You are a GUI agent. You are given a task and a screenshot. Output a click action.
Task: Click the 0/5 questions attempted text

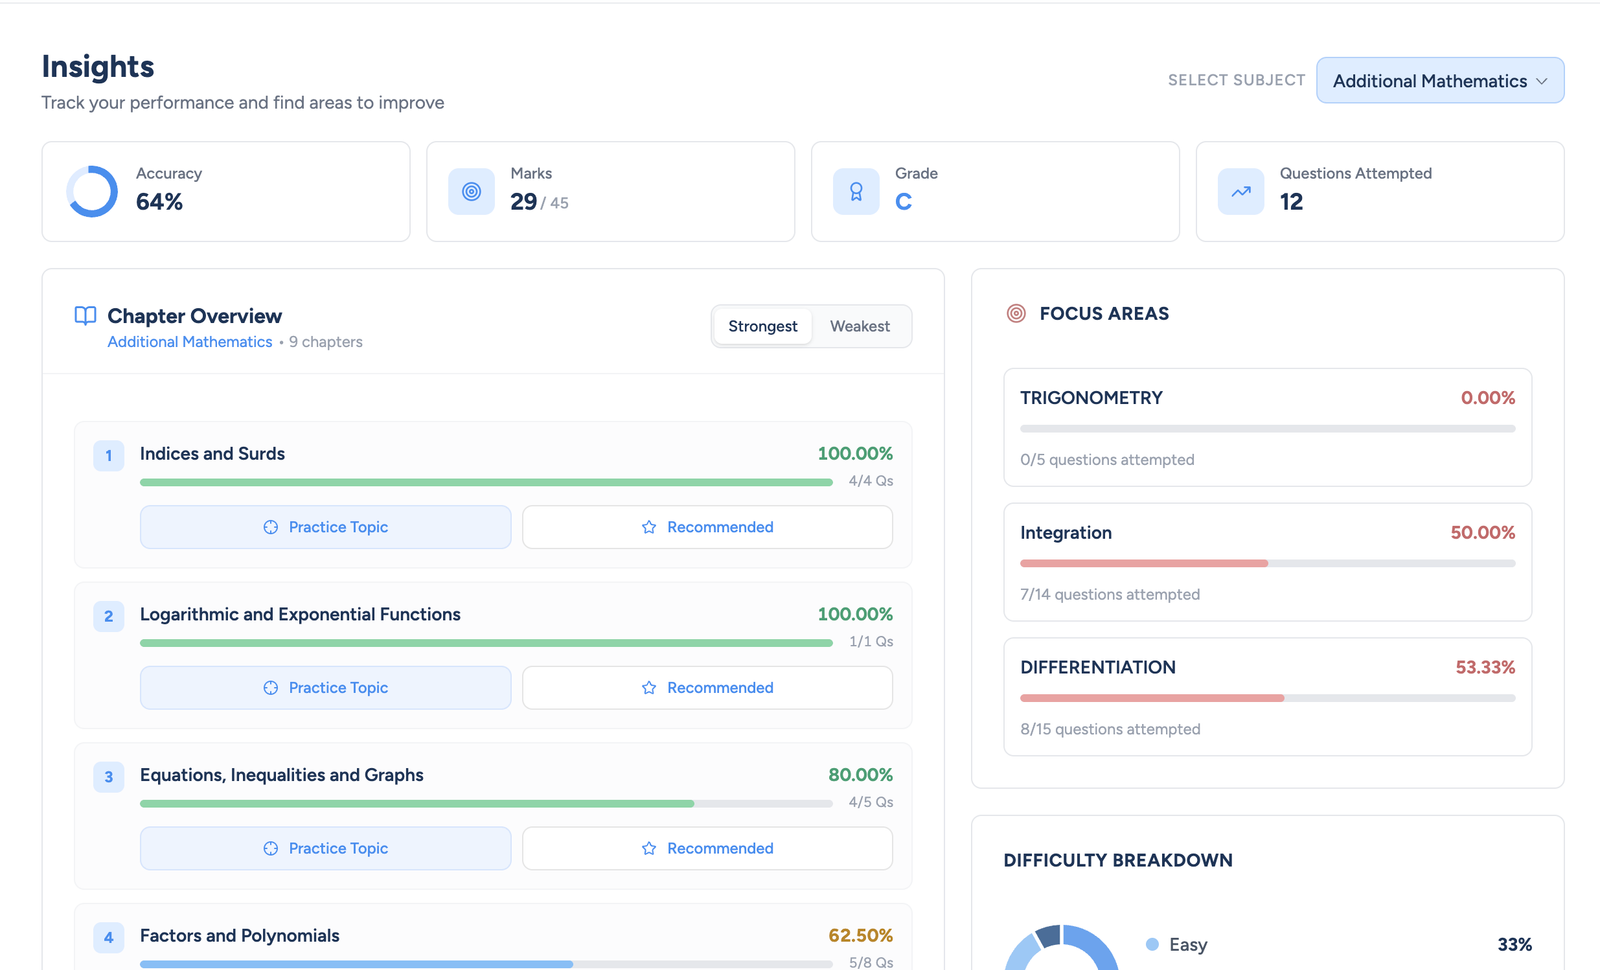tap(1107, 460)
